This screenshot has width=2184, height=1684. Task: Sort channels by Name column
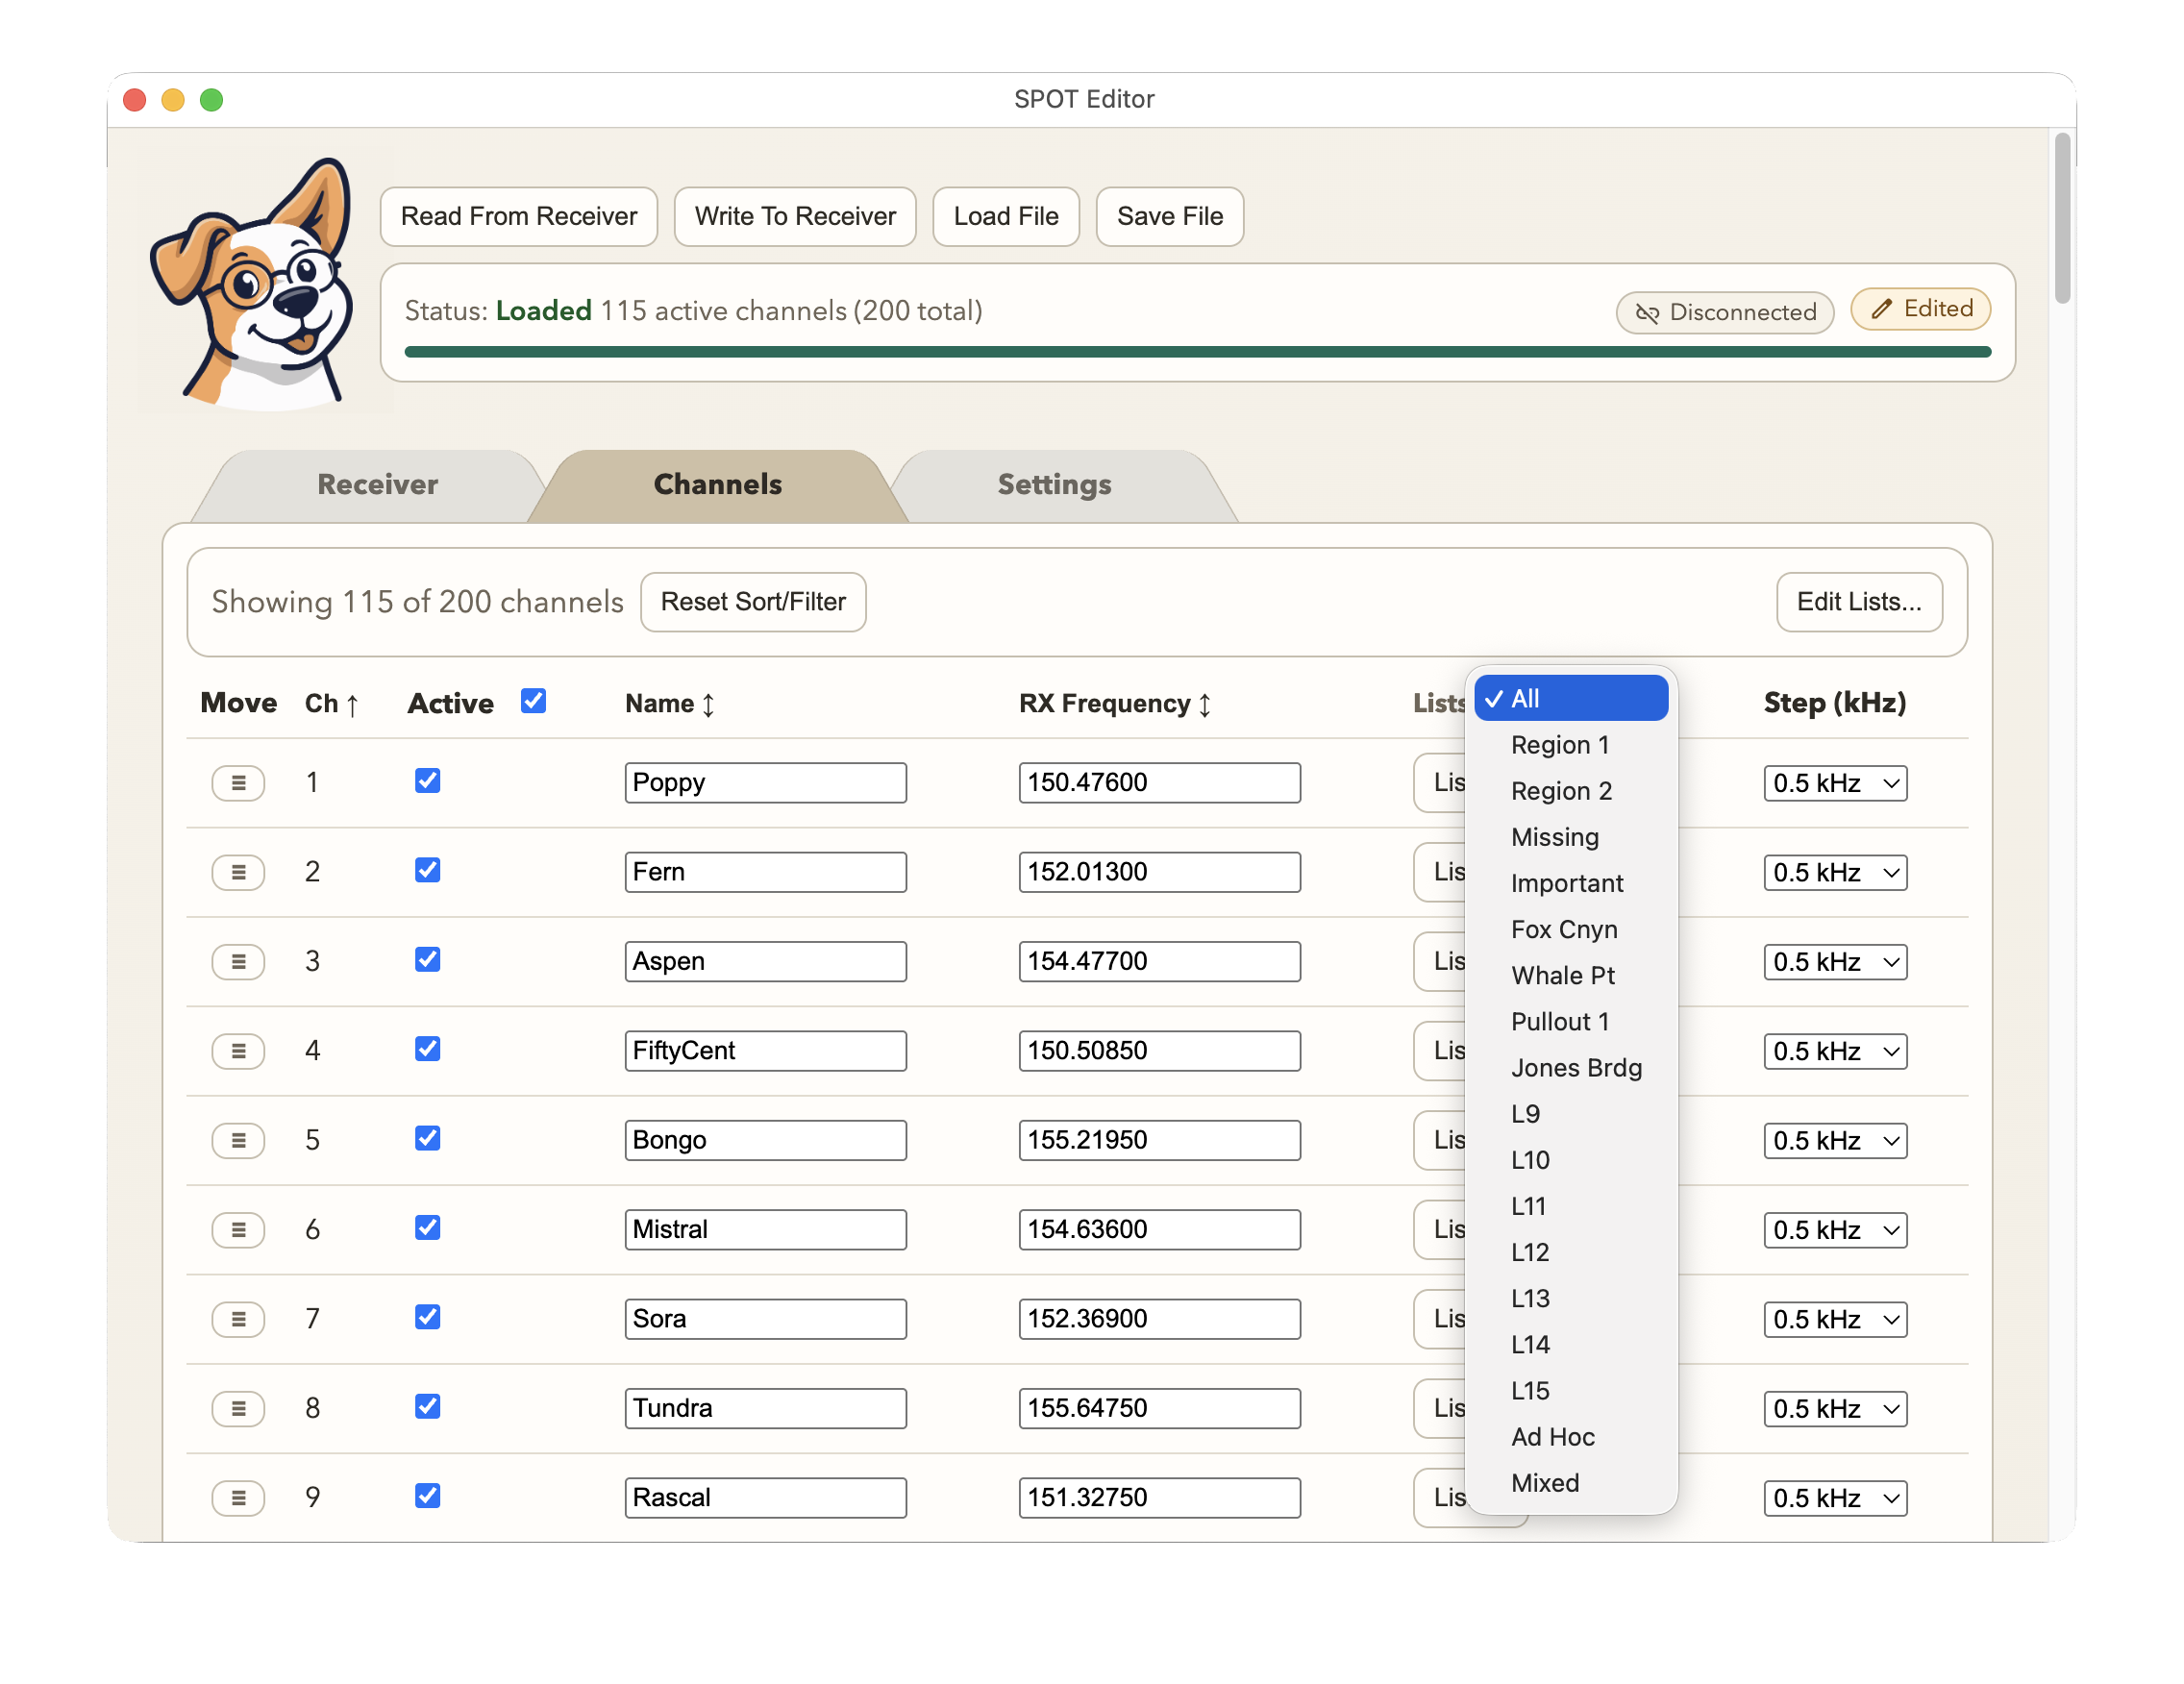[670, 704]
